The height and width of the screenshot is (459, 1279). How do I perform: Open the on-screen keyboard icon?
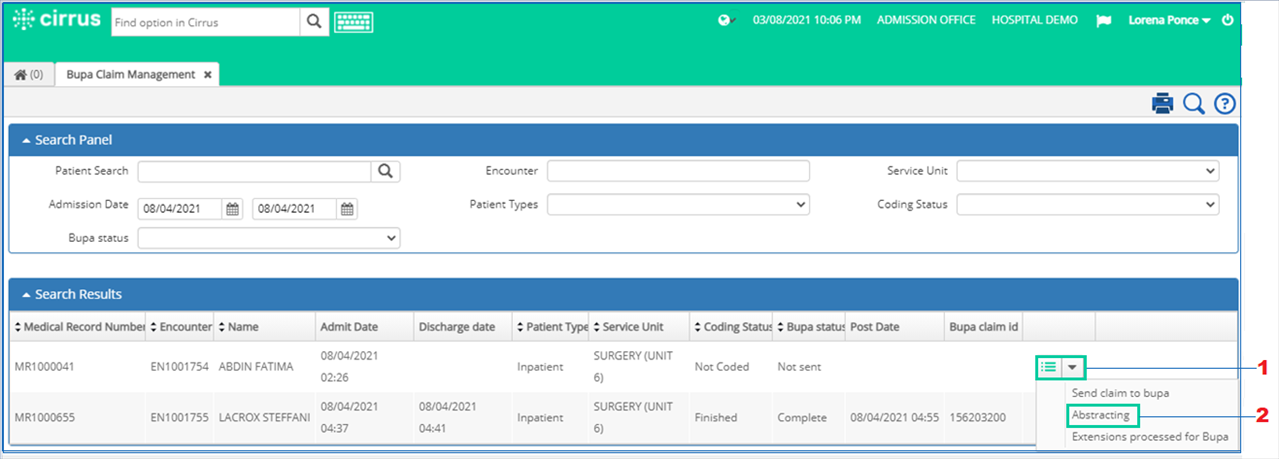[x=353, y=21]
